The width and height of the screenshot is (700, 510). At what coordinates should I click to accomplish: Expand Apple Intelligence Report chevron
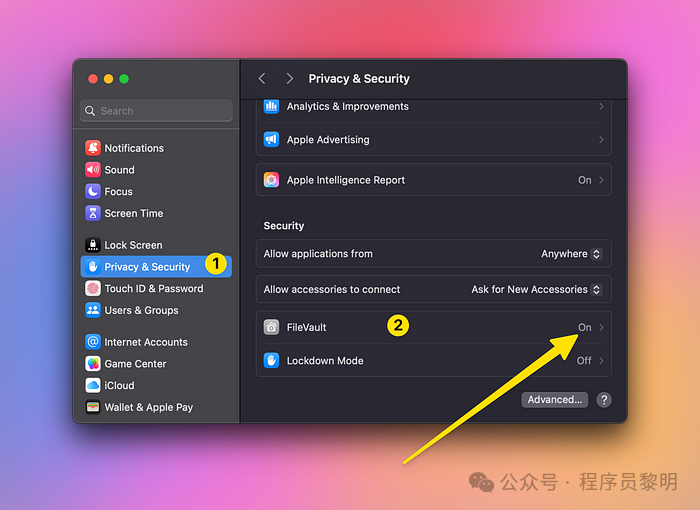point(601,180)
